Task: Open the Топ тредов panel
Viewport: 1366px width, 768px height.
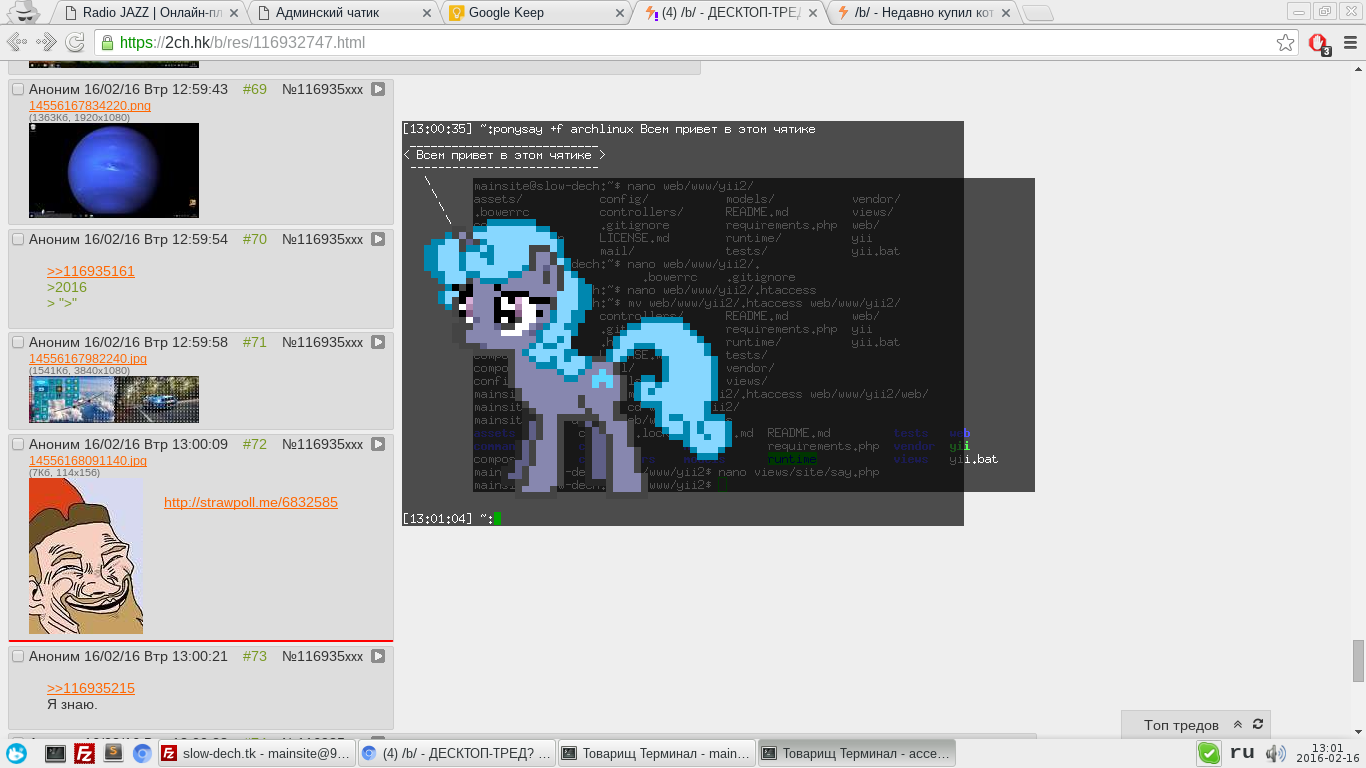Action: [x=1181, y=725]
